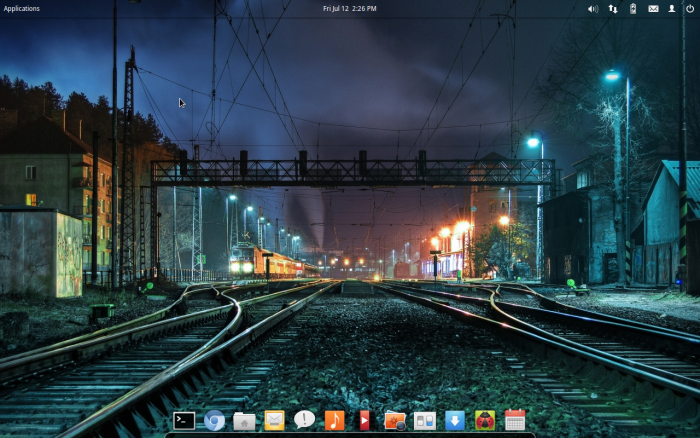Launch the Chromium browser from the dock
Viewport: 700px width, 438px height.
[x=214, y=421]
